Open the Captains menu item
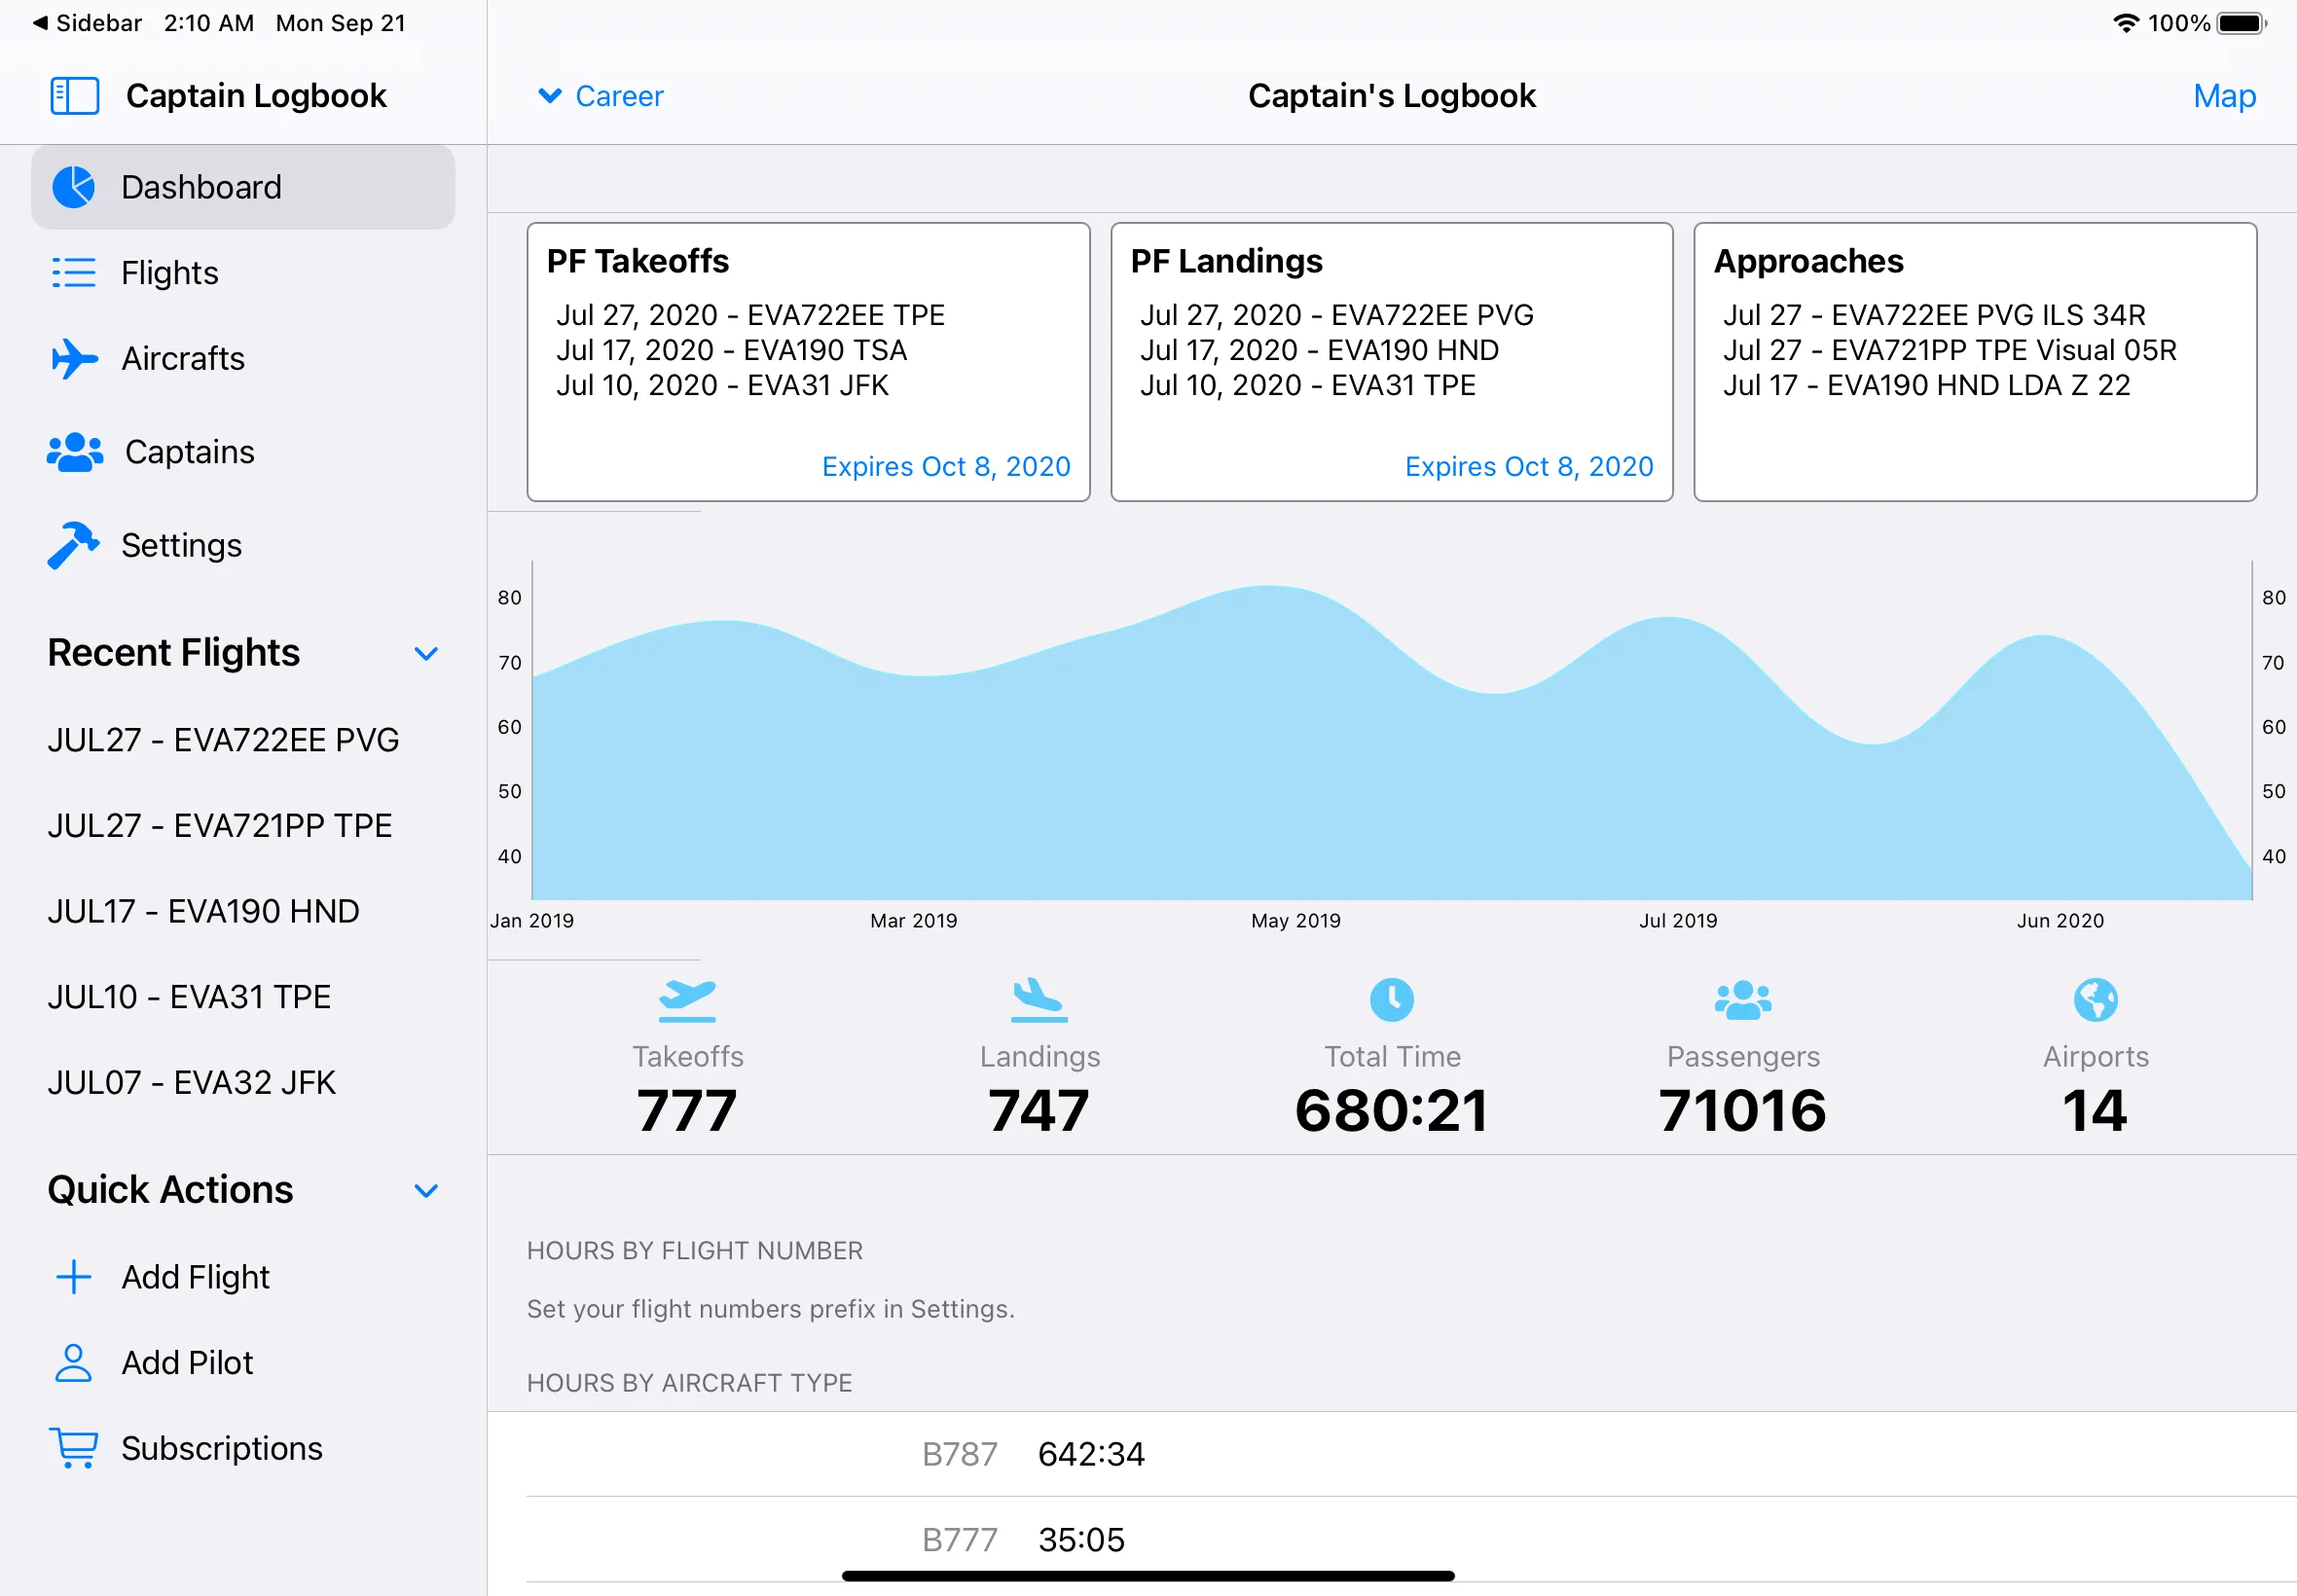 [x=190, y=452]
